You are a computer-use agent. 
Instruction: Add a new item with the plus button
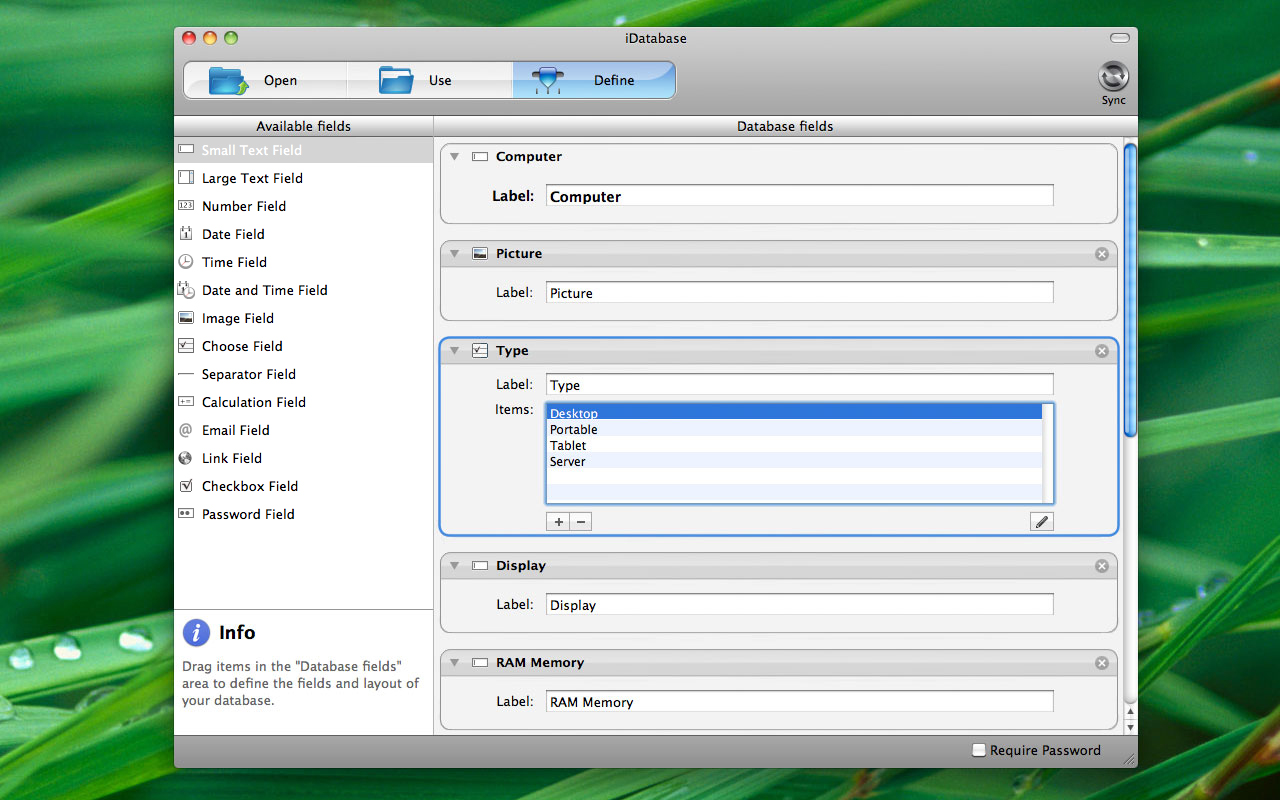point(558,521)
